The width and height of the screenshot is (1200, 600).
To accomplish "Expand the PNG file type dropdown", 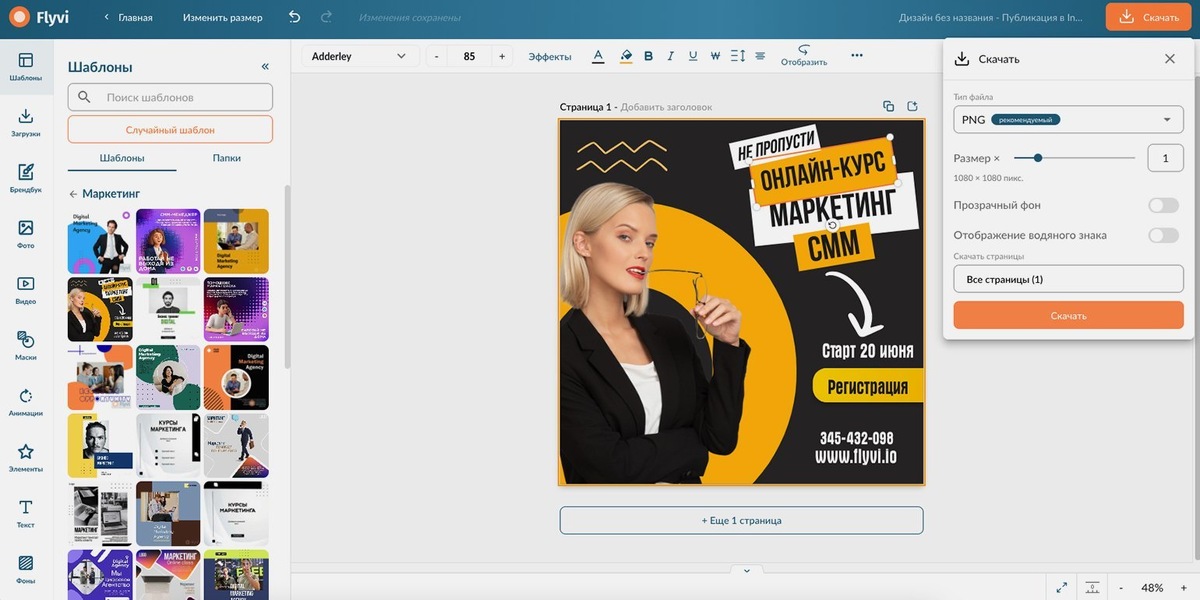I will click(1068, 120).
